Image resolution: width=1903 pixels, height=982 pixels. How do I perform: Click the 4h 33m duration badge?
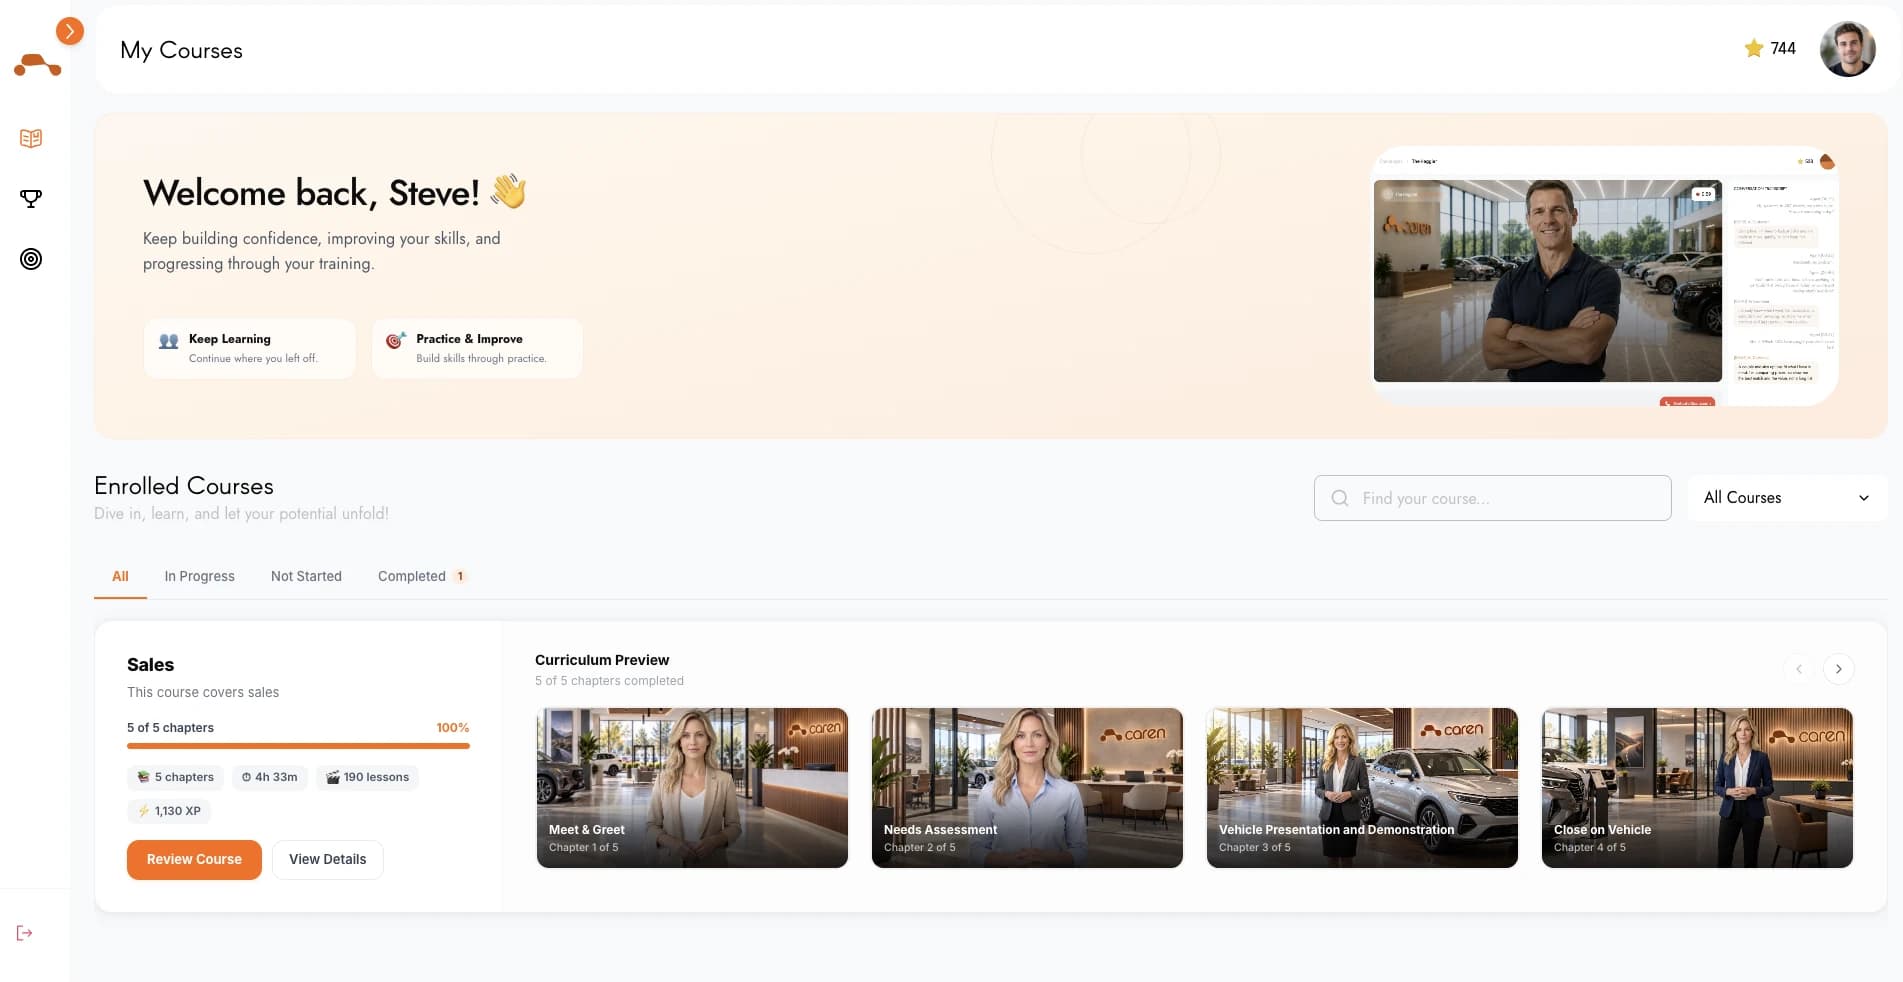click(269, 777)
